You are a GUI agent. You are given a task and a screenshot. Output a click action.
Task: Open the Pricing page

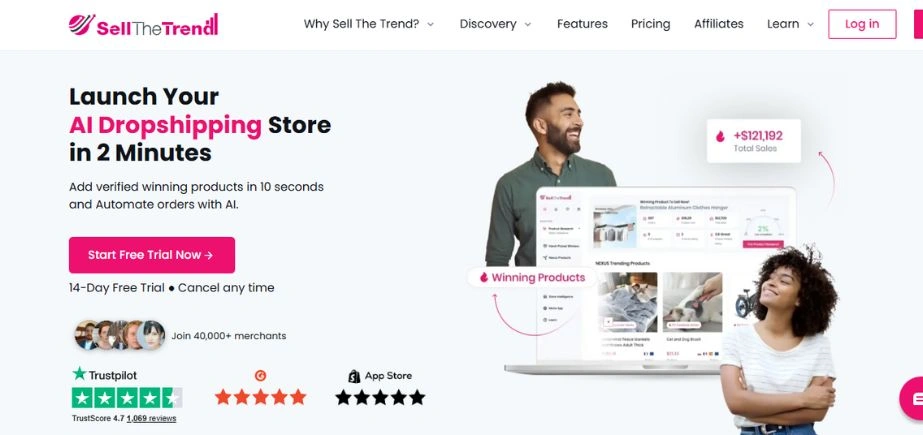(x=650, y=24)
